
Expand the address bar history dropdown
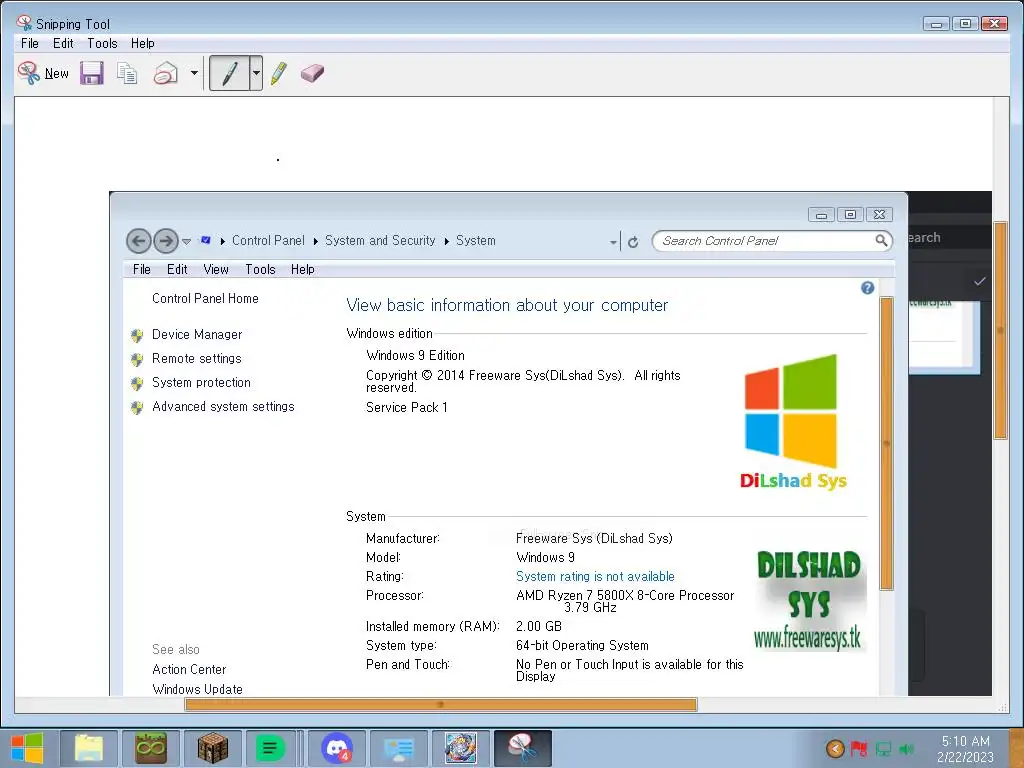tap(613, 242)
